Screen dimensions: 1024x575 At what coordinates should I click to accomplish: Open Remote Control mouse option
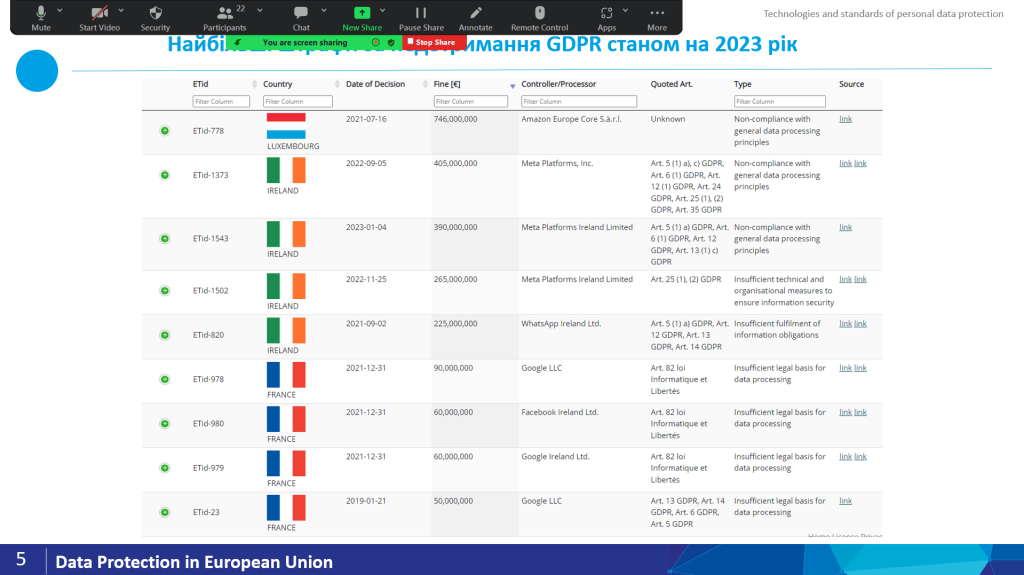(x=539, y=18)
